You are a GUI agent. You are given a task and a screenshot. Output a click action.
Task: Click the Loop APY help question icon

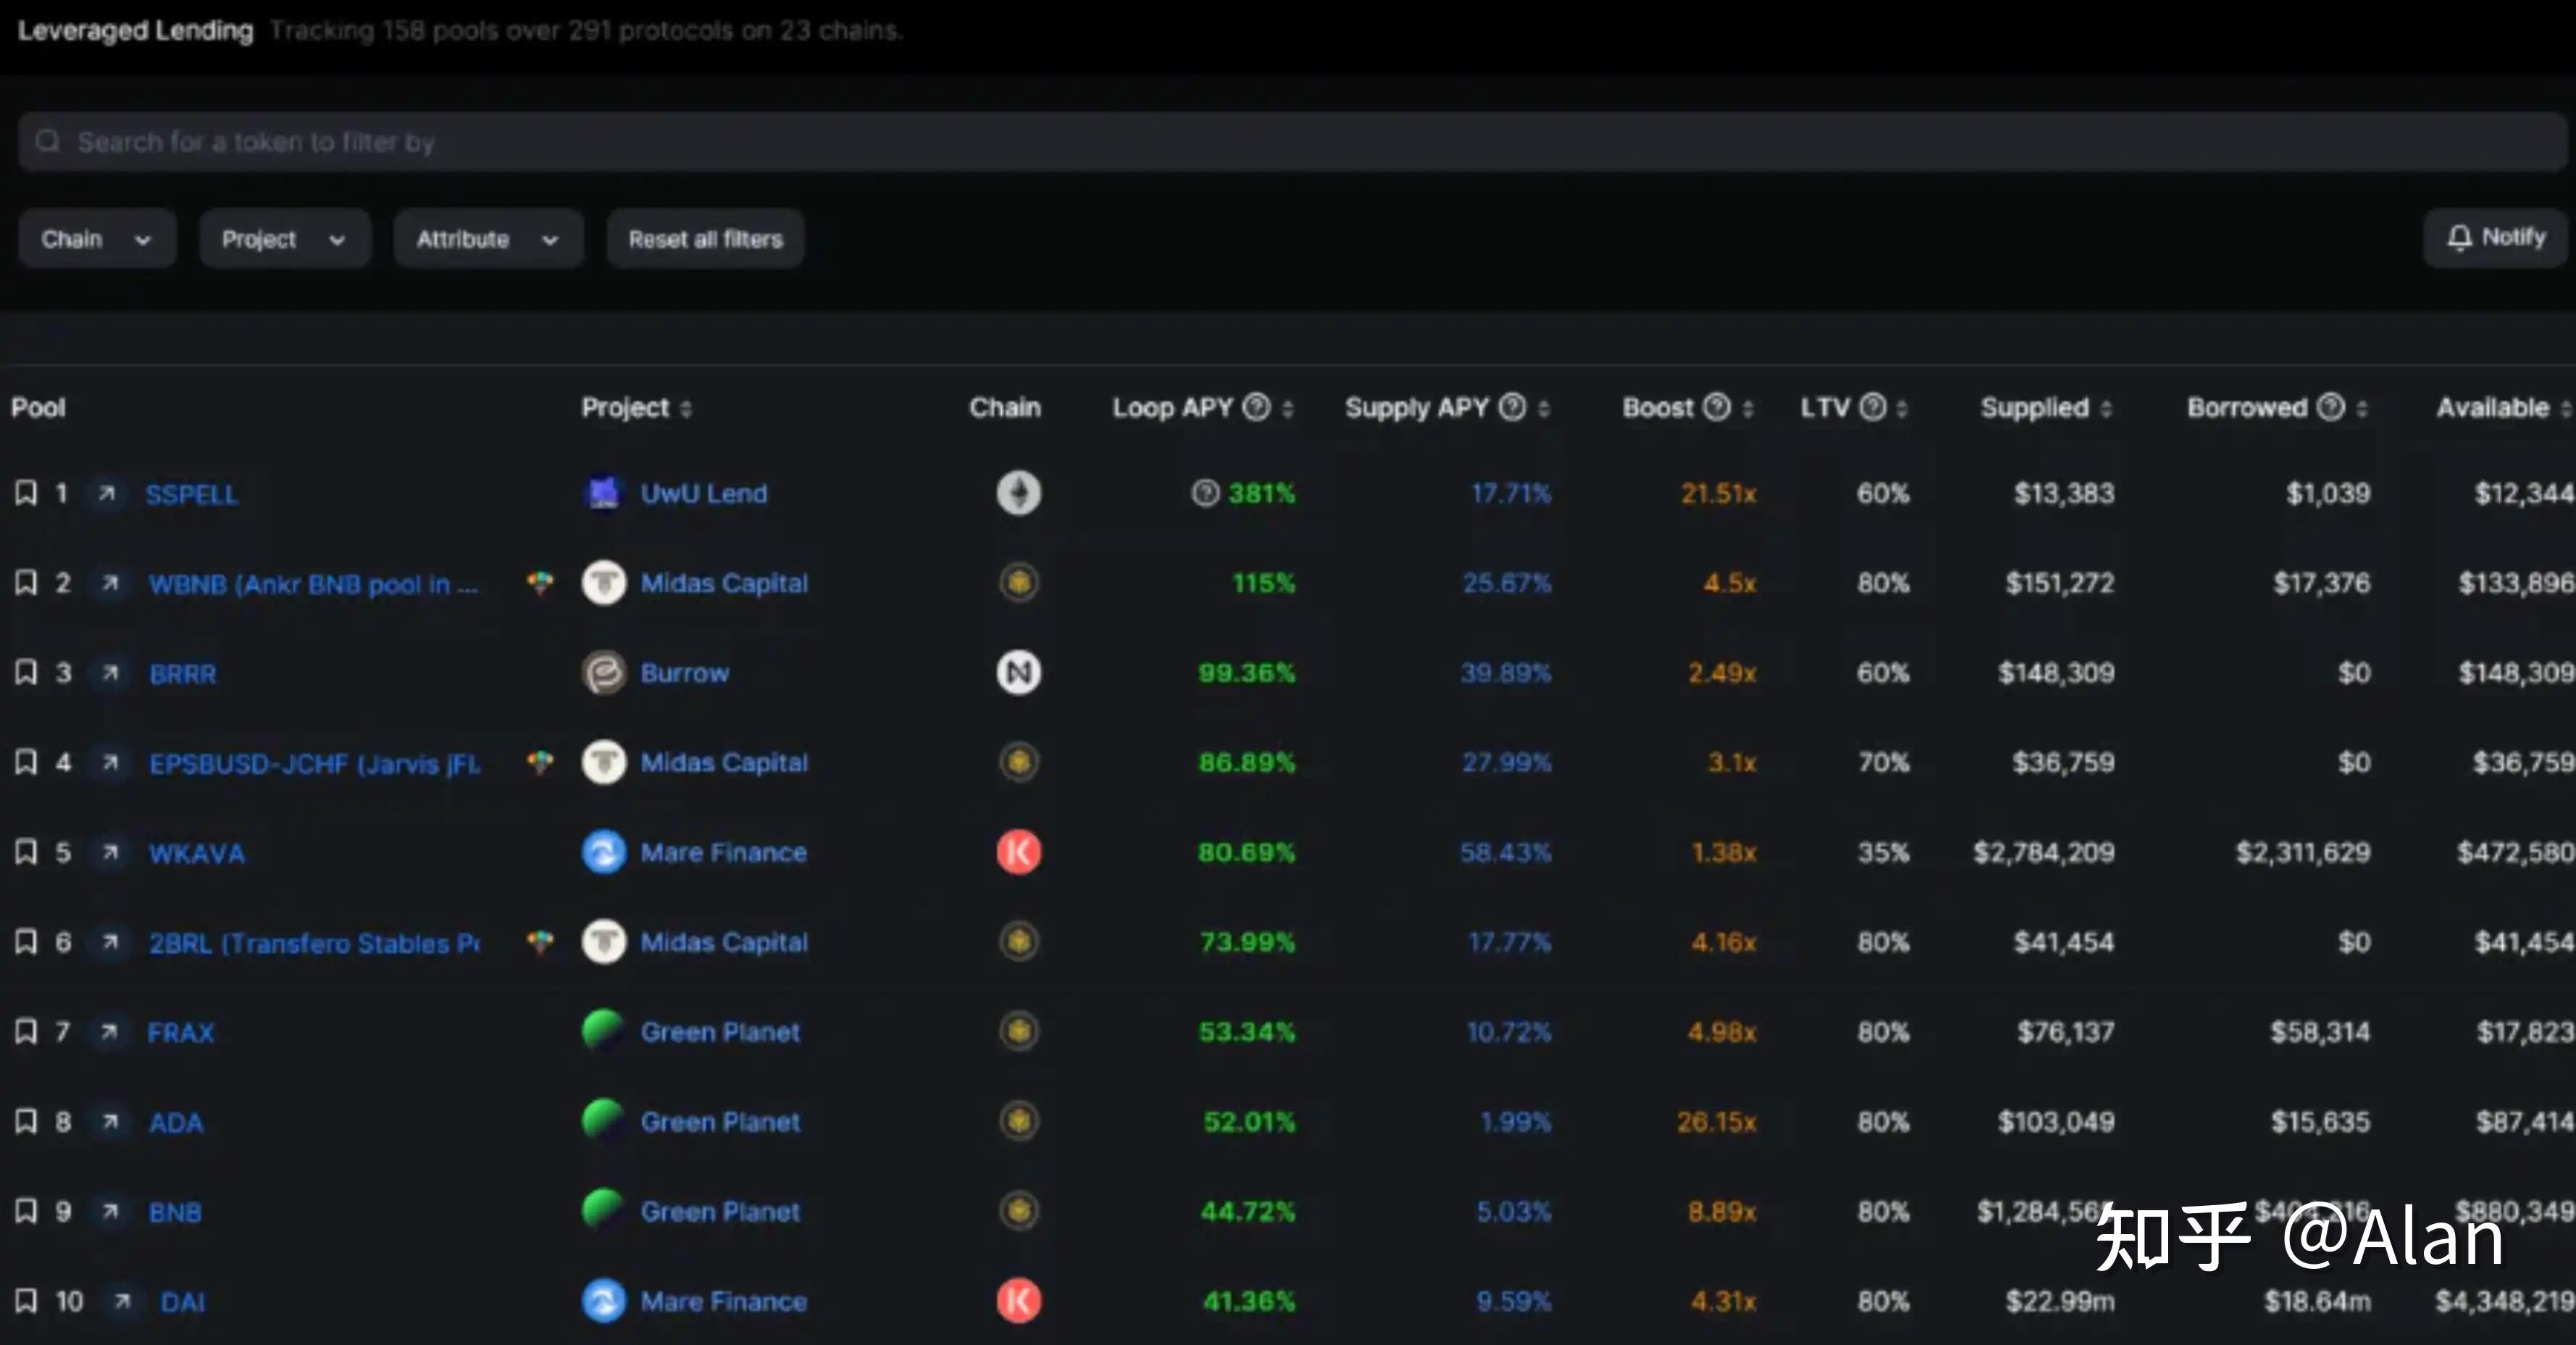click(x=1256, y=407)
